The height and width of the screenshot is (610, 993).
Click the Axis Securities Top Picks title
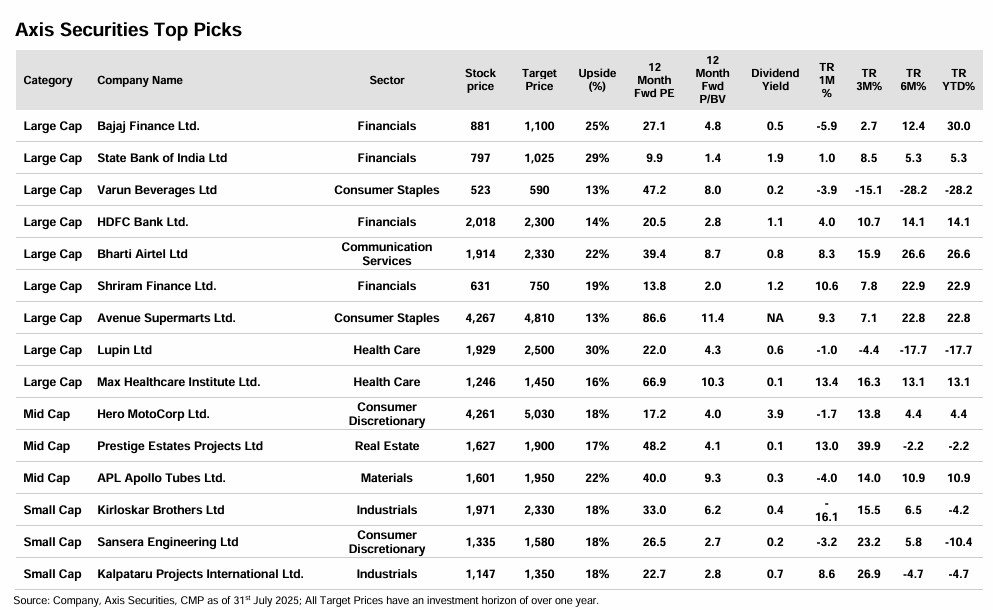pos(128,30)
